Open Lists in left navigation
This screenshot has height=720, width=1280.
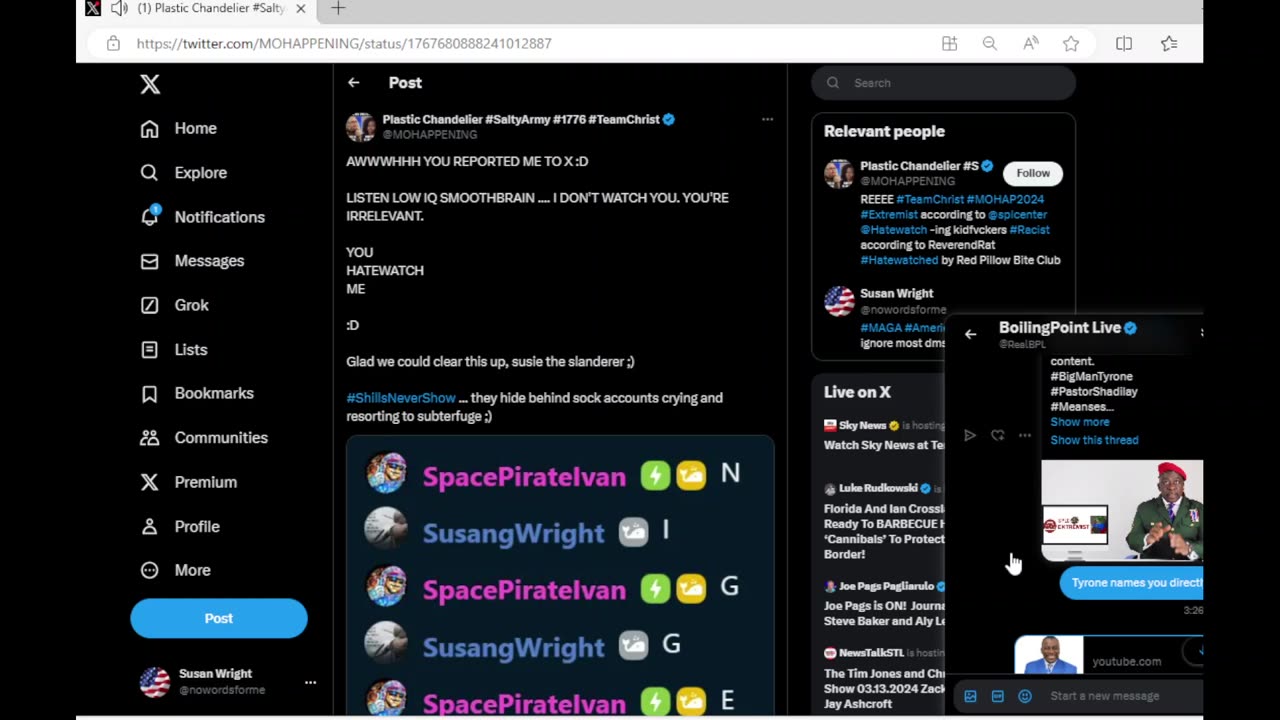(173, 349)
